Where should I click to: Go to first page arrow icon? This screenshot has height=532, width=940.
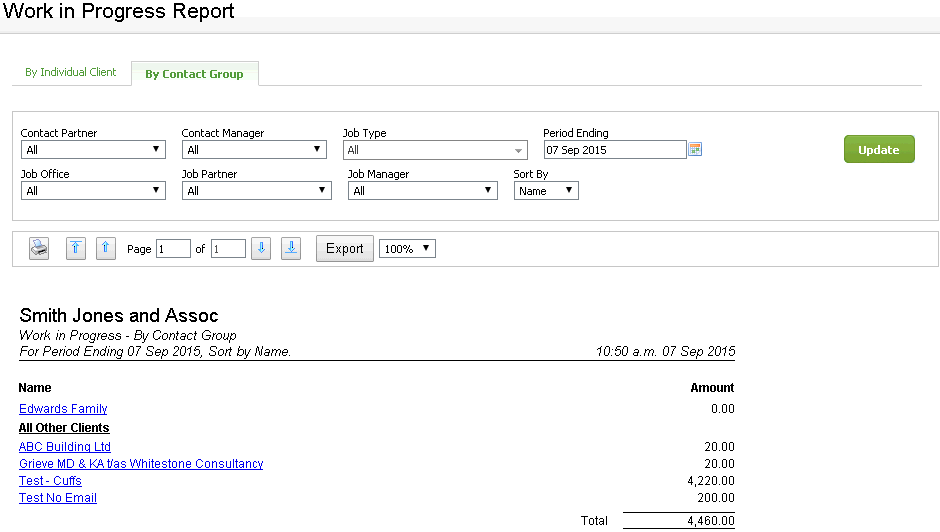click(x=76, y=249)
